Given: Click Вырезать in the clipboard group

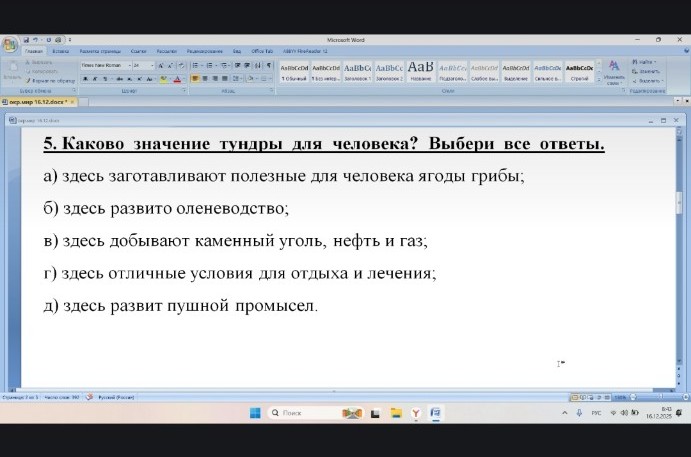Looking at the screenshot, I should [39, 63].
